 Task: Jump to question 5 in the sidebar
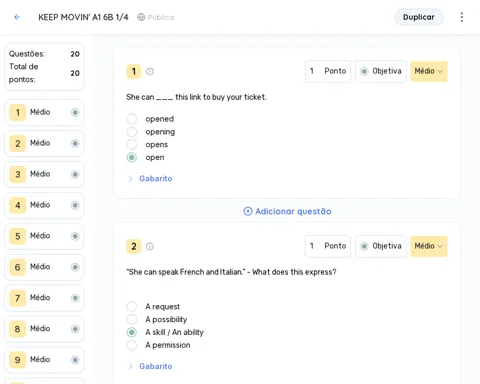pos(44,236)
